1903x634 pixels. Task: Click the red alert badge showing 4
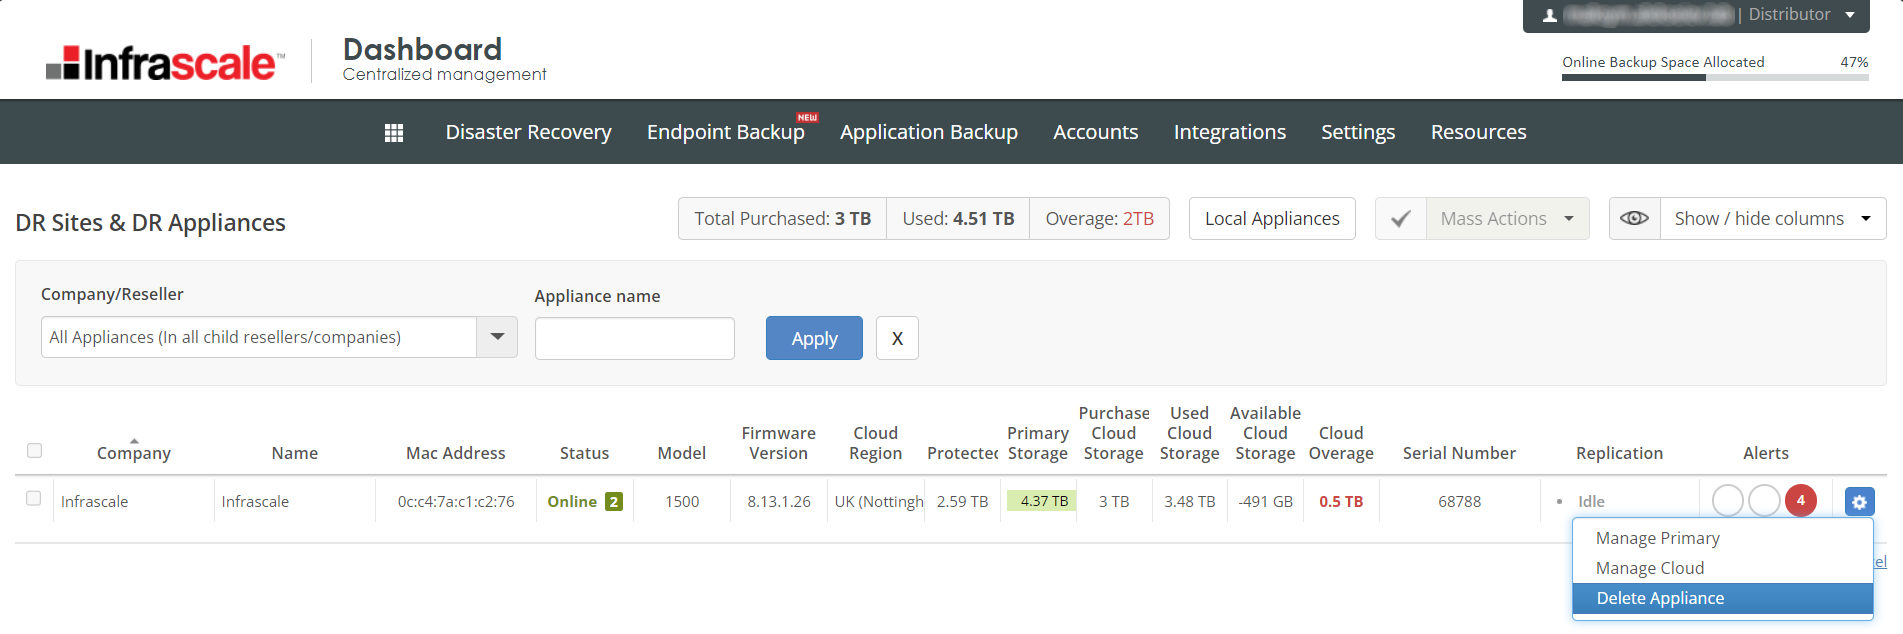1801,501
